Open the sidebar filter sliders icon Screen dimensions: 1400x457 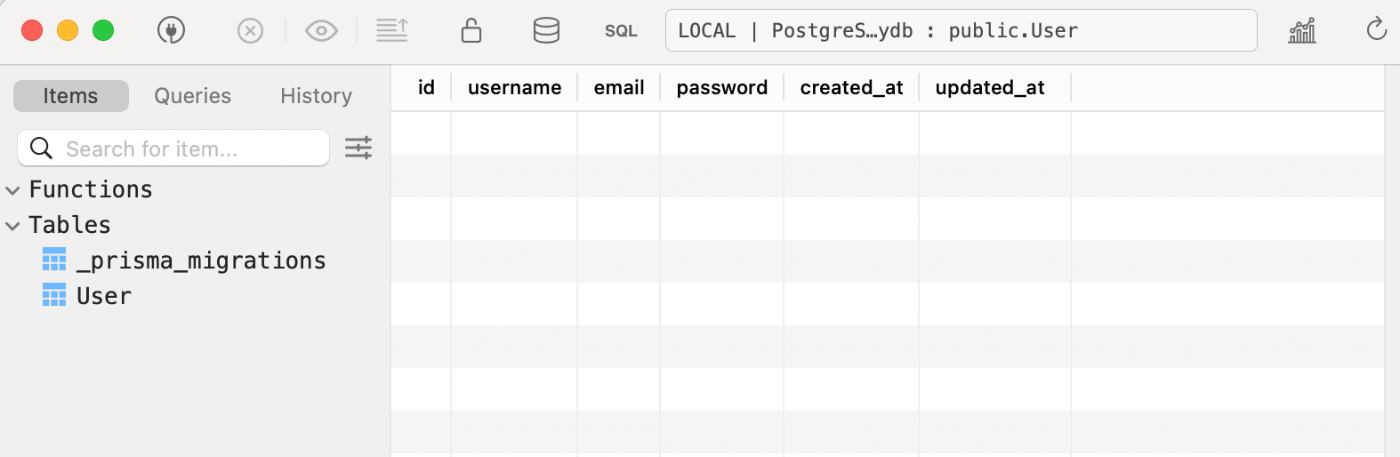[x=358, y=148]
